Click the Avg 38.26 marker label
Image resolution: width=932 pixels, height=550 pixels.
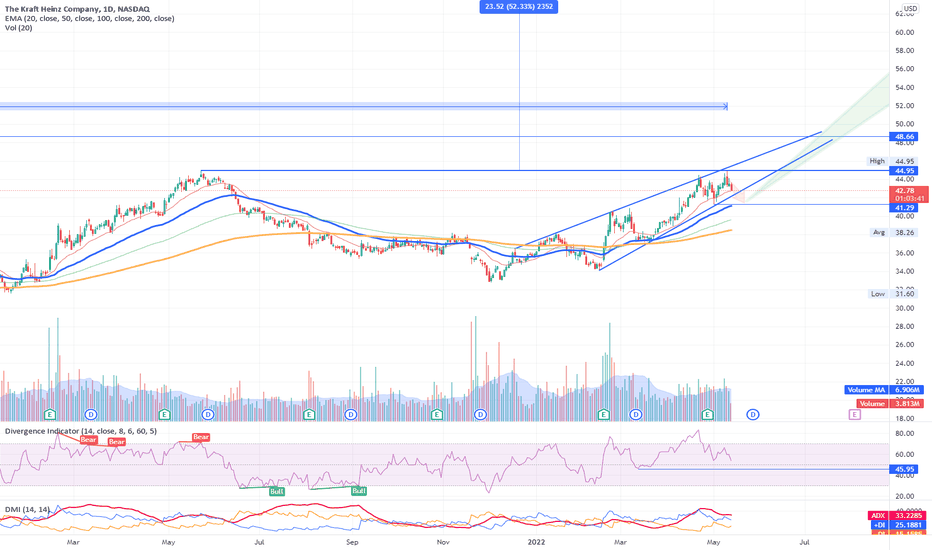coord(893,232)
